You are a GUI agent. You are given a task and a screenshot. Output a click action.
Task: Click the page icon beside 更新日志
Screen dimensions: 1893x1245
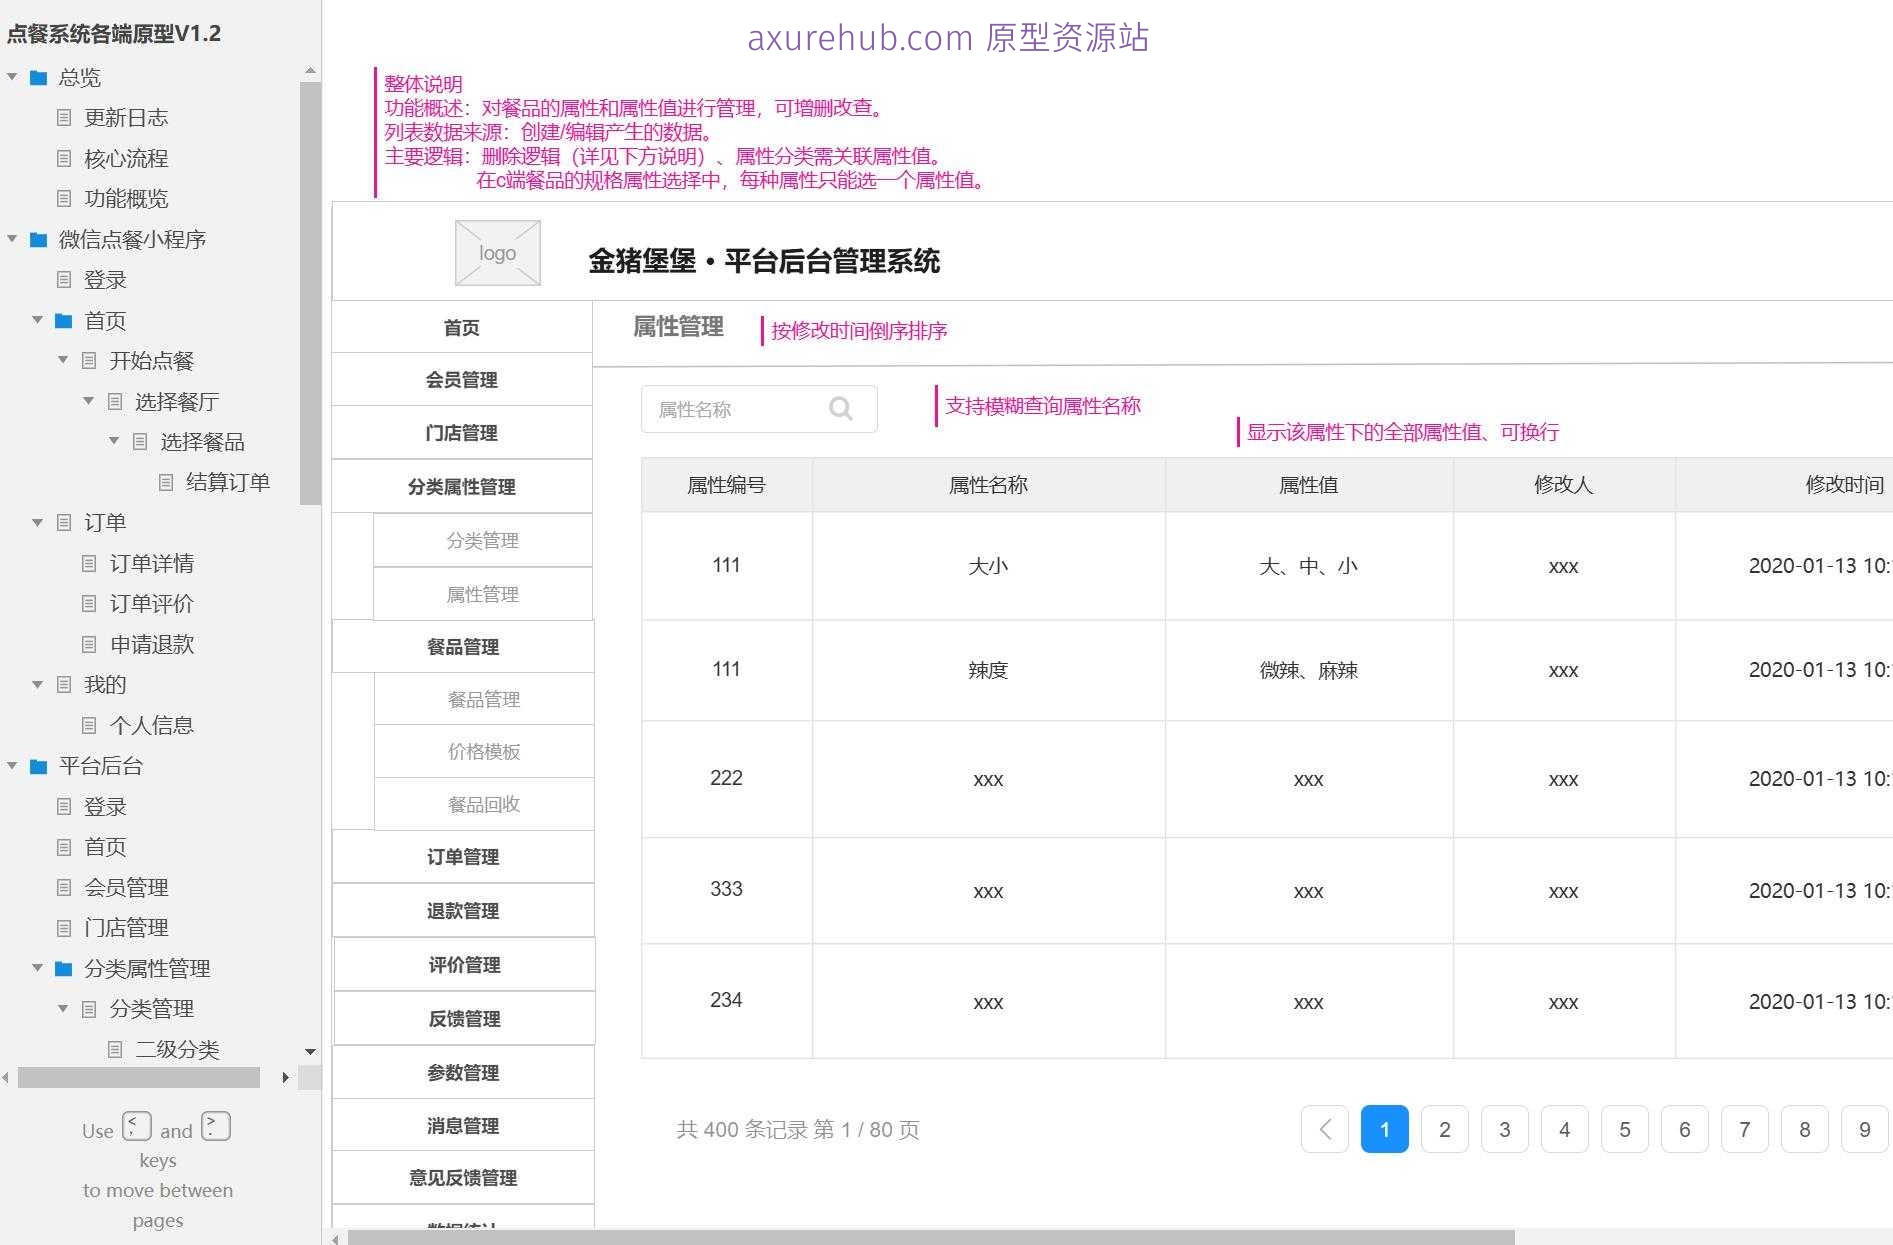pyautogui.click(x=64, y=118)
